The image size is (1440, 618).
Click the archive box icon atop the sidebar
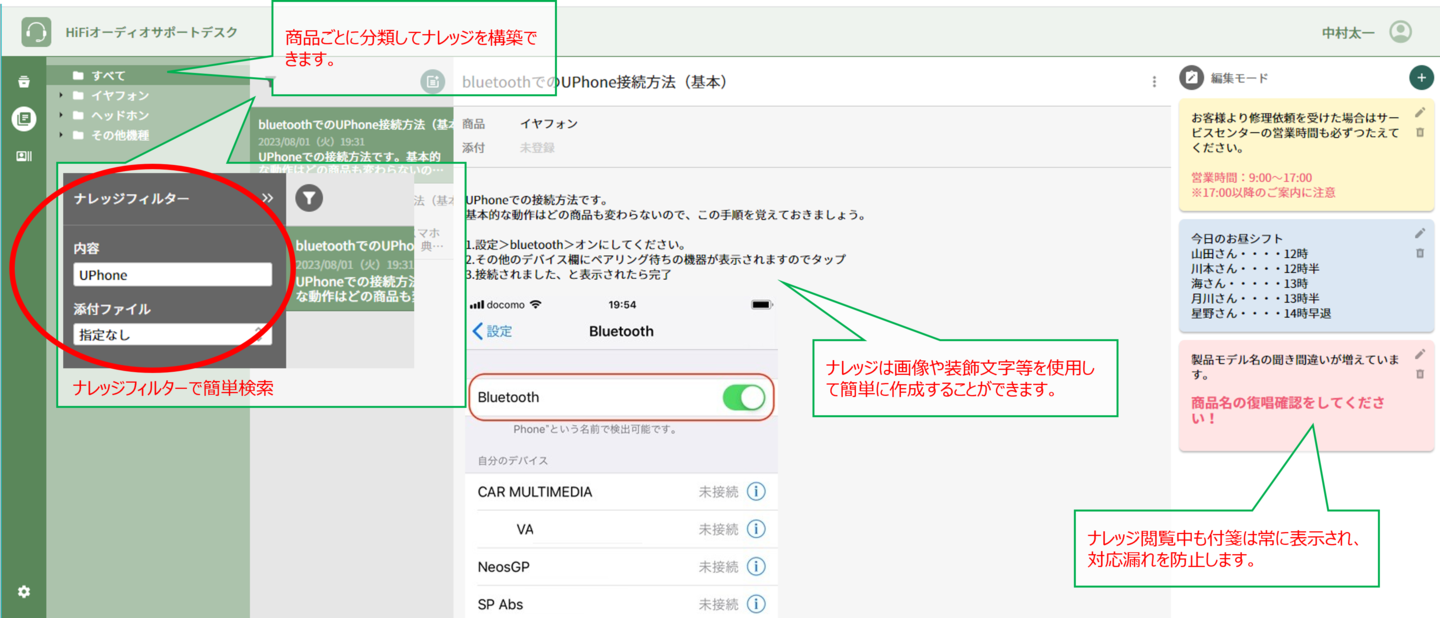pos(24,82)
